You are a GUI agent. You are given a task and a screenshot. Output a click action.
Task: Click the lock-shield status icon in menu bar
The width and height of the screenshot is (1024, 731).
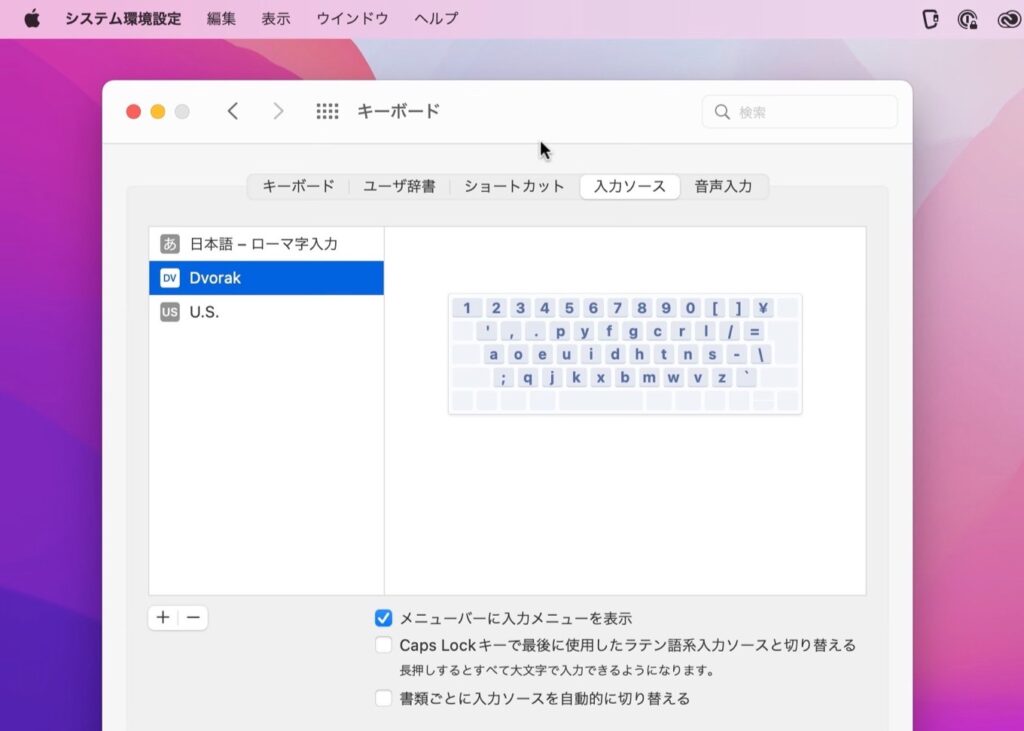(967, 20)
